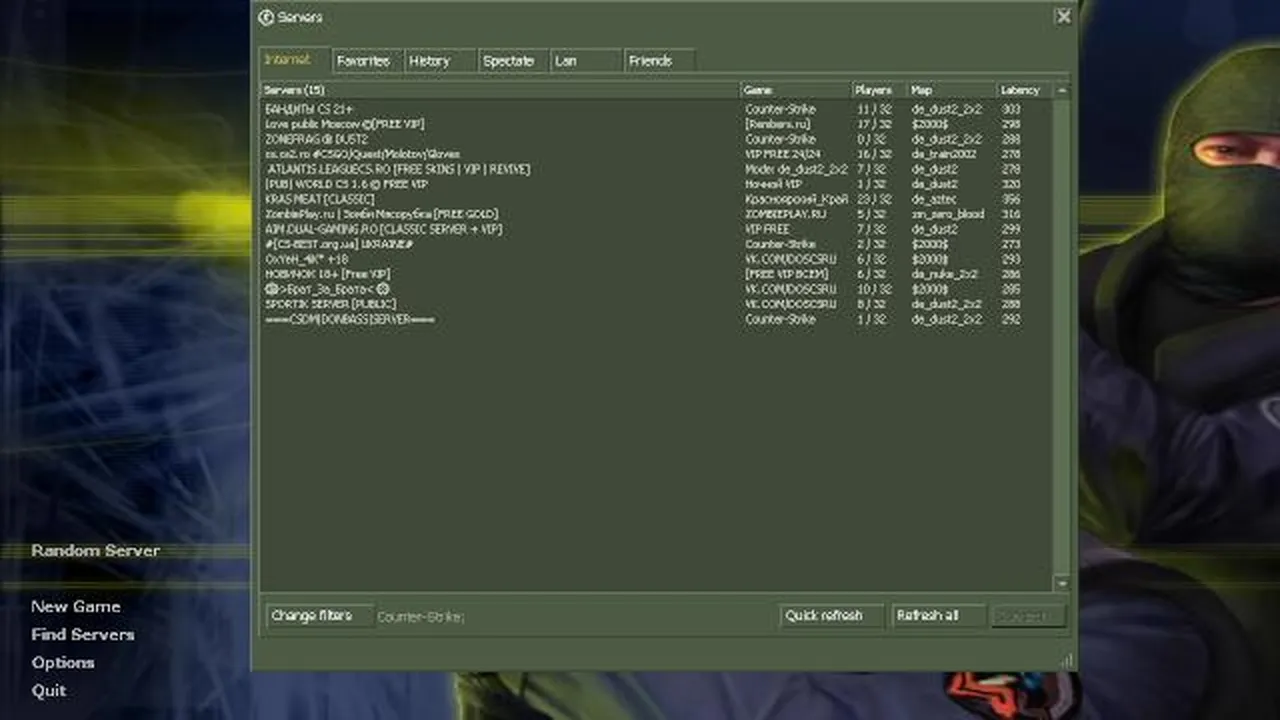Image resolution: width=1280 pixels, height=720 pixels.
Task: Click the ZOMBIEPLAY.RU game cell
Action: coord(786,214)
